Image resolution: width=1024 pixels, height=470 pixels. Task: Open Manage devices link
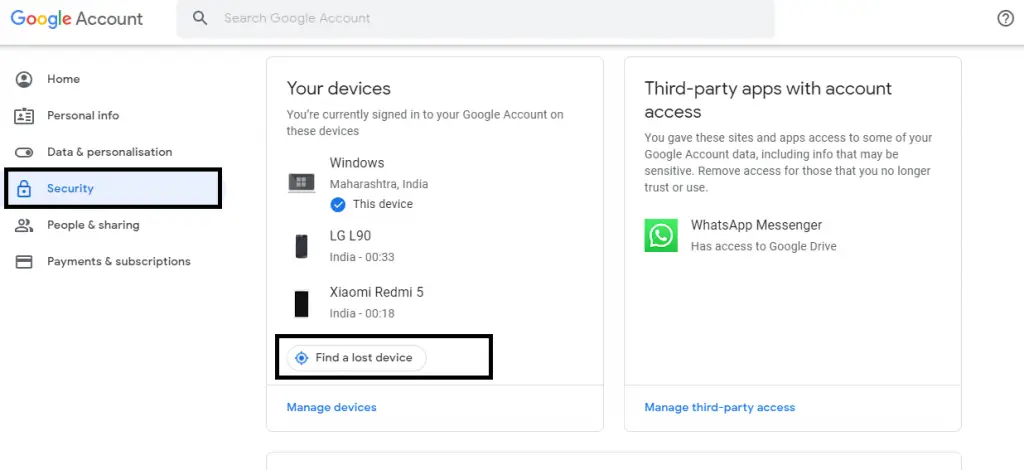[x=332, y=407]
